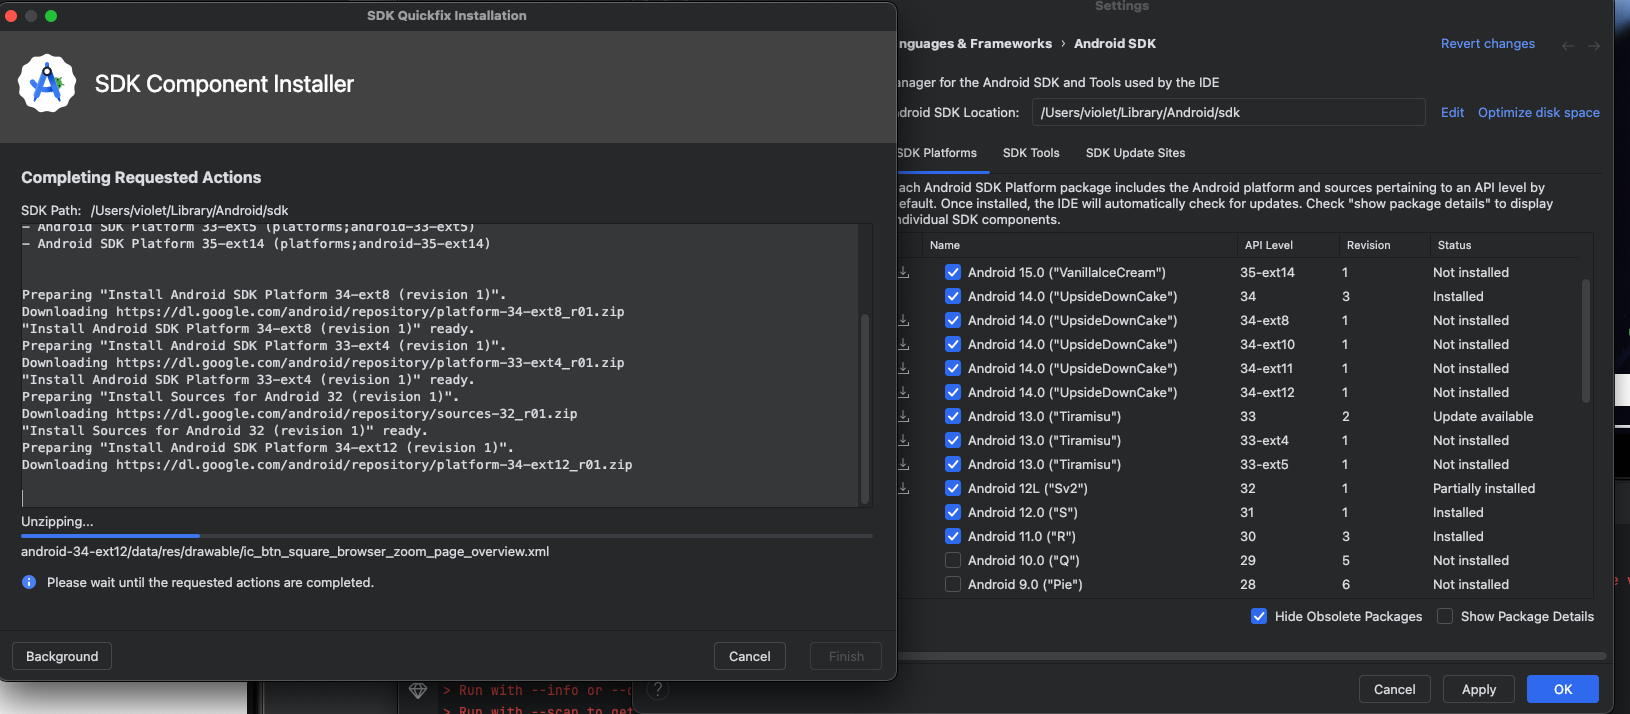This screenshot has height=714, width=1630.
Task: Click download icon for API 34-ext8 row
Action: [x=904, y=320]
